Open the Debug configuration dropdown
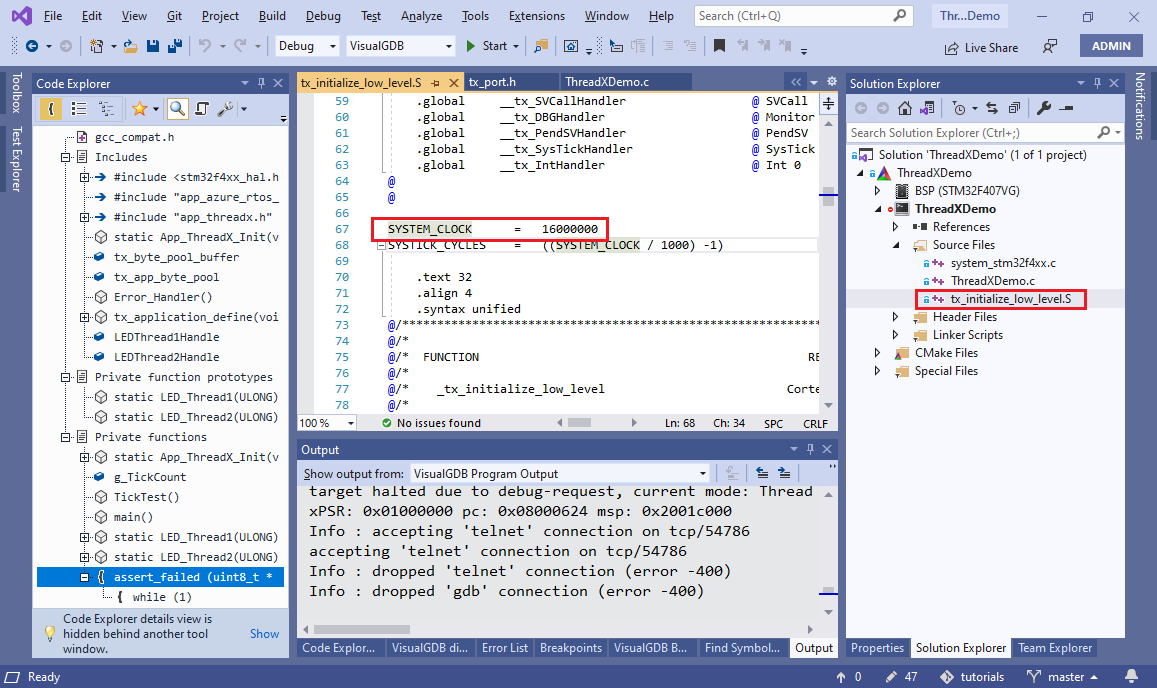This screenshot has height=688, width=1157. [x=307, y=46]
